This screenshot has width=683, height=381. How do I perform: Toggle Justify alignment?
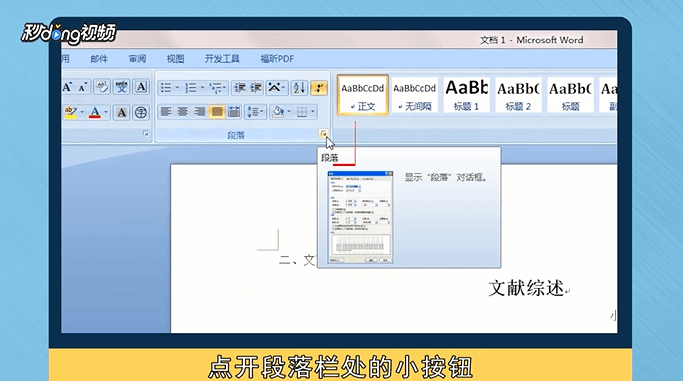click(x=216, y=112)
